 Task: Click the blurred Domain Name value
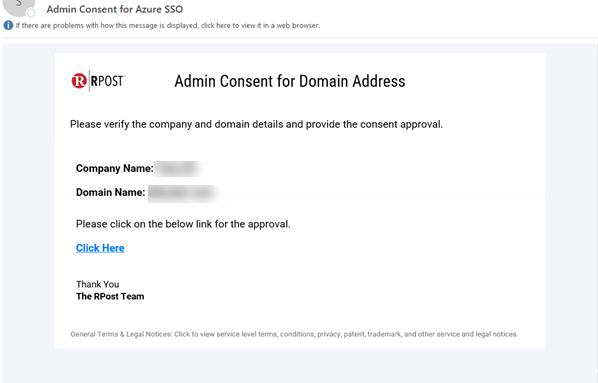[x=181, y=193]
